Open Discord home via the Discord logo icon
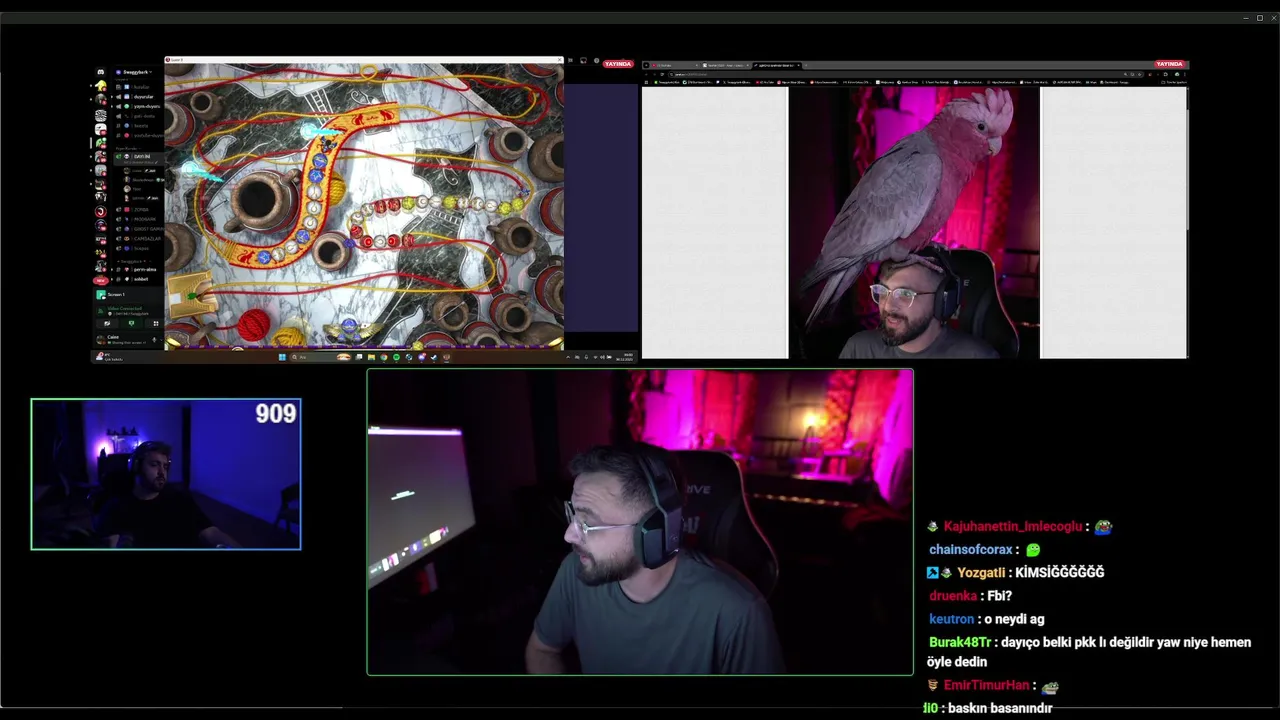Screen dimensions: 1280x720 click(100, 72)
